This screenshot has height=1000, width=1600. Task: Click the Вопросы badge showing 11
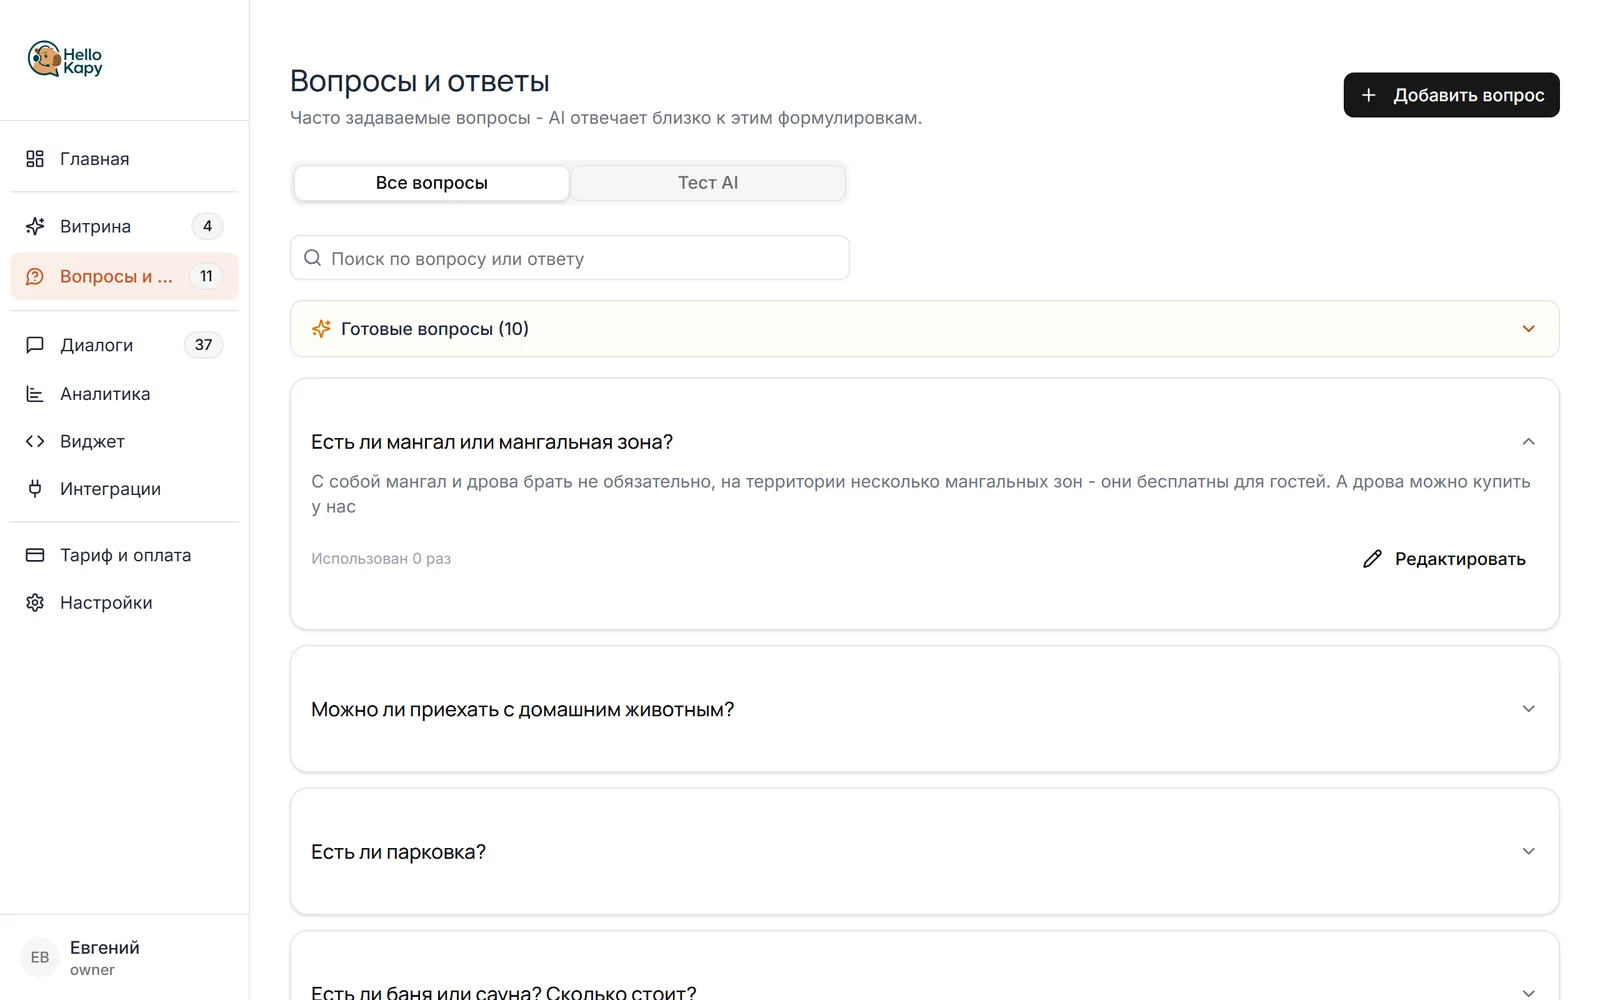click(x=206, y=276)
